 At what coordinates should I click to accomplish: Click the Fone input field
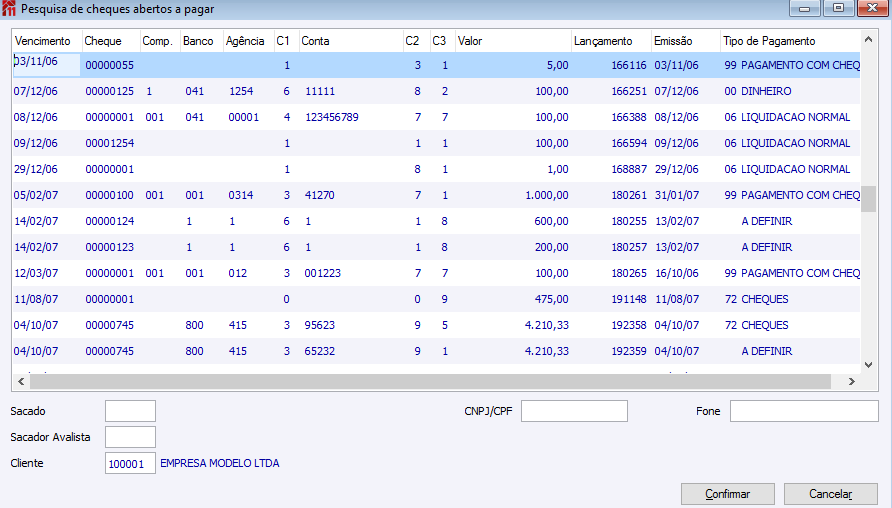pyautogui.click(x=804, y=411)
